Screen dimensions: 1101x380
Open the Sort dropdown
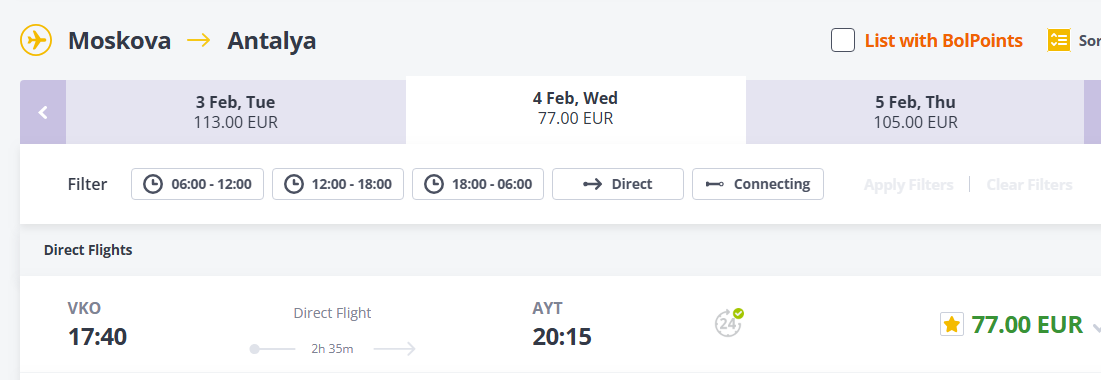(x=1088, y=41)
